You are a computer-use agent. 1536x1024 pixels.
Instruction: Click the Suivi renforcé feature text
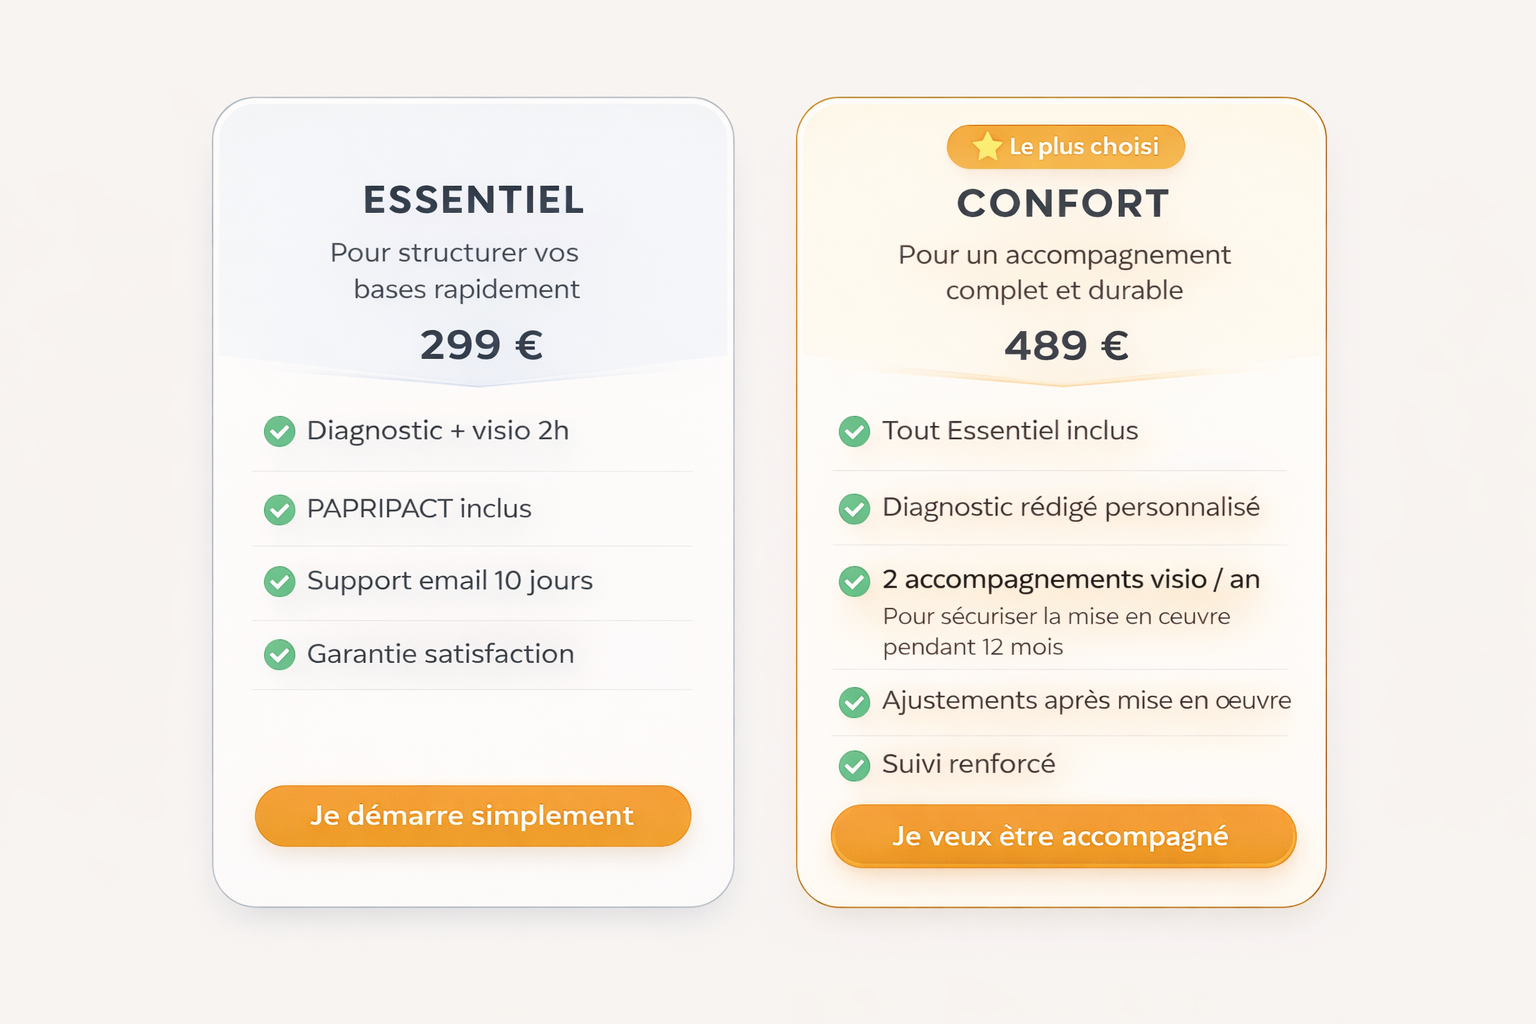click(x=968, y=765)
